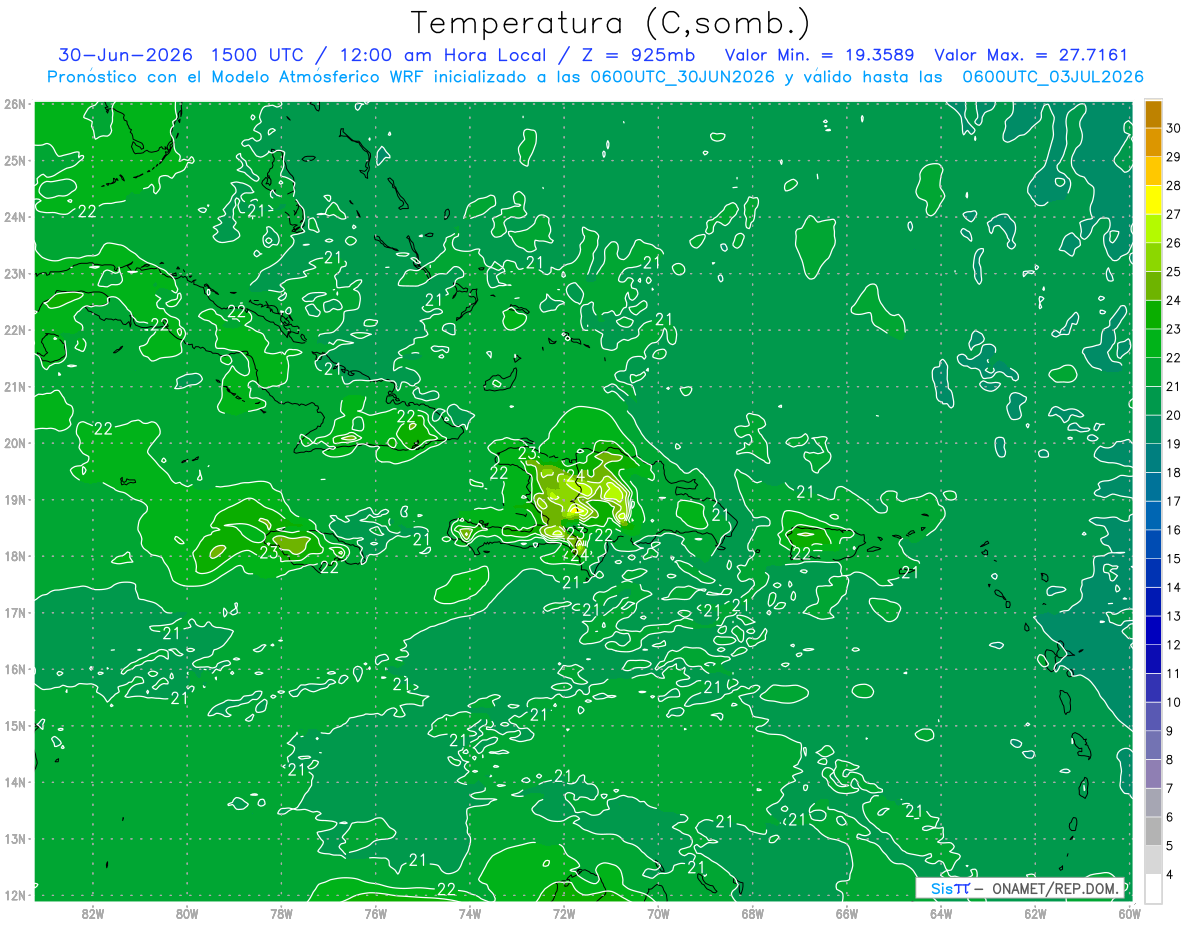Click color scale value '25'

(x=1173, y=272)
